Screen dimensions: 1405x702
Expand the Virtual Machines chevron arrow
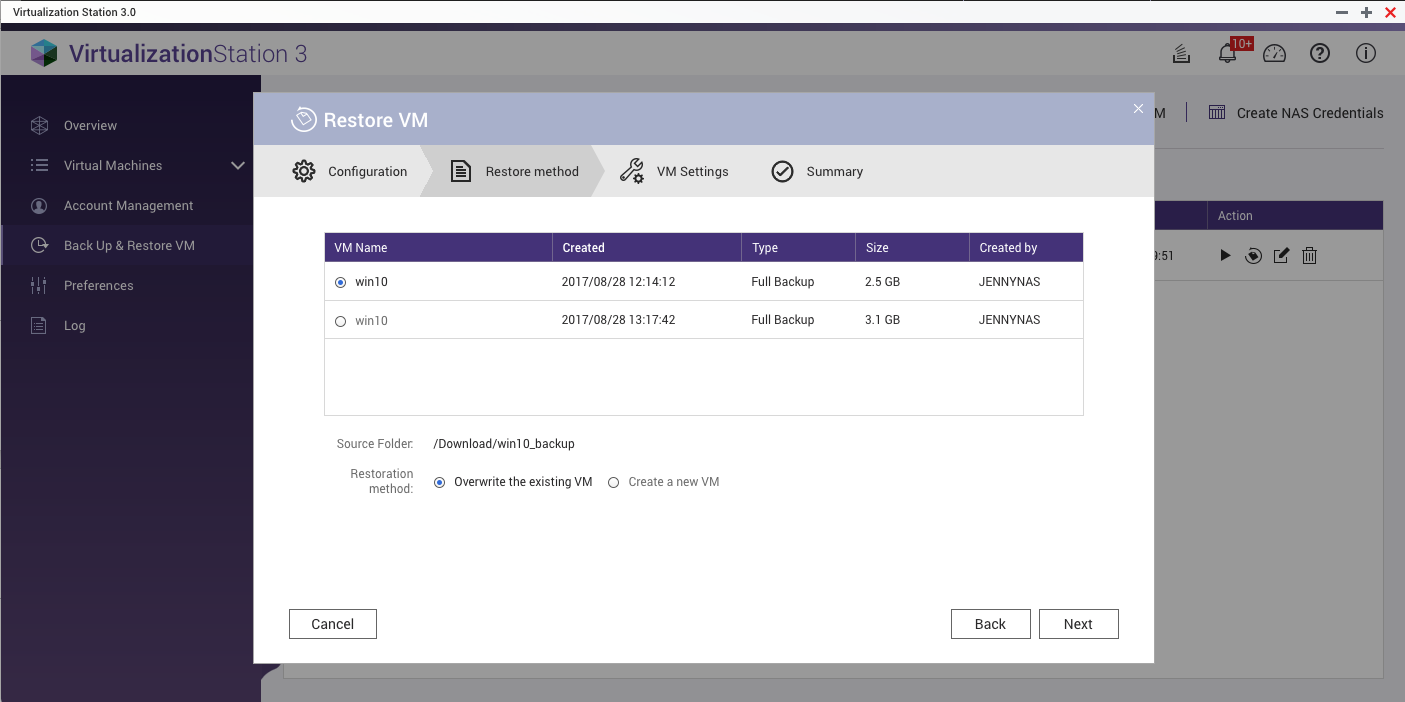coord(238,166)
